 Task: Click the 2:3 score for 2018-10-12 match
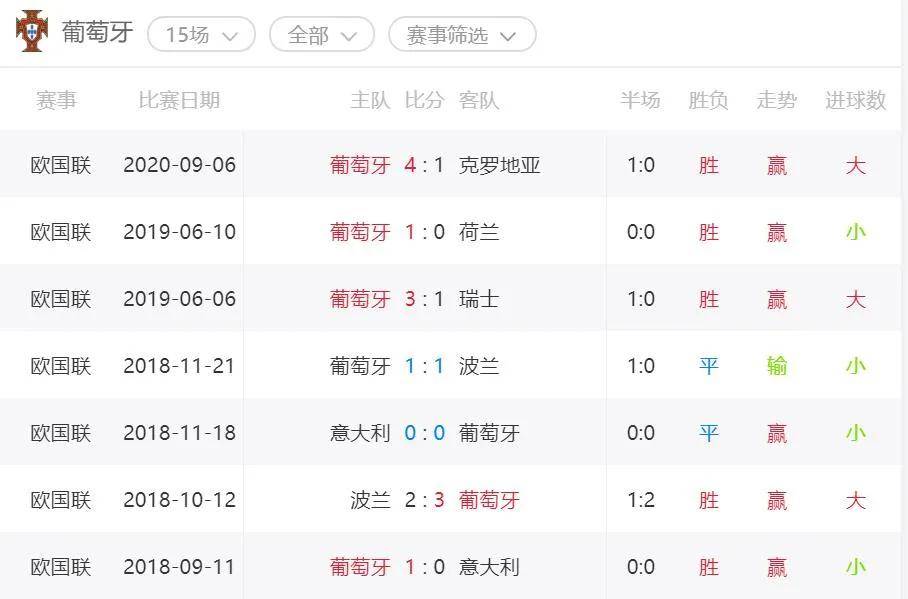[424, 500]
